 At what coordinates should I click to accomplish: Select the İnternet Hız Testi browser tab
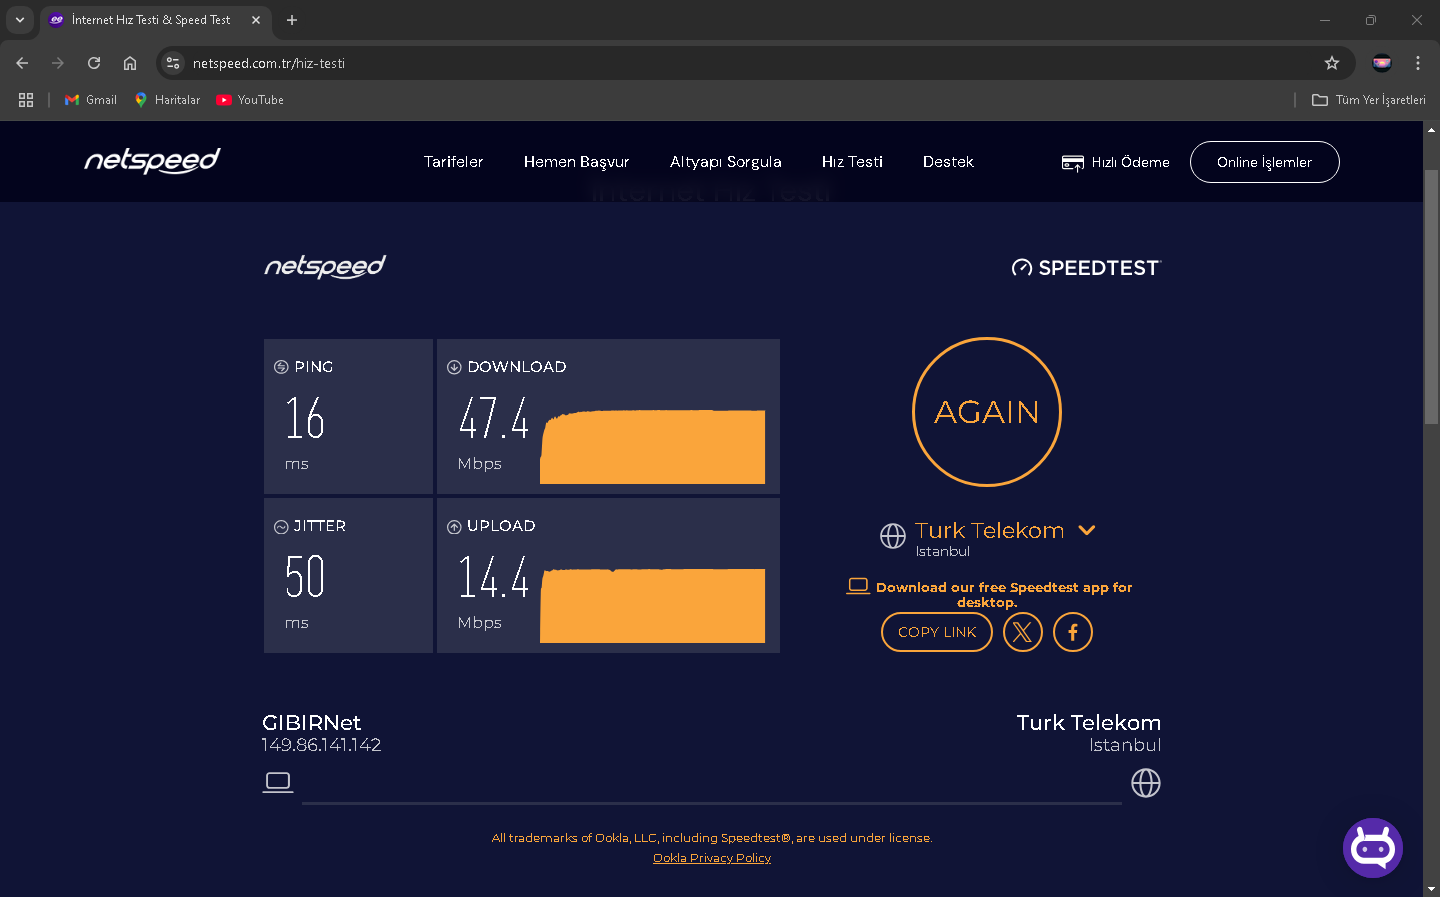tap(155, 20)
